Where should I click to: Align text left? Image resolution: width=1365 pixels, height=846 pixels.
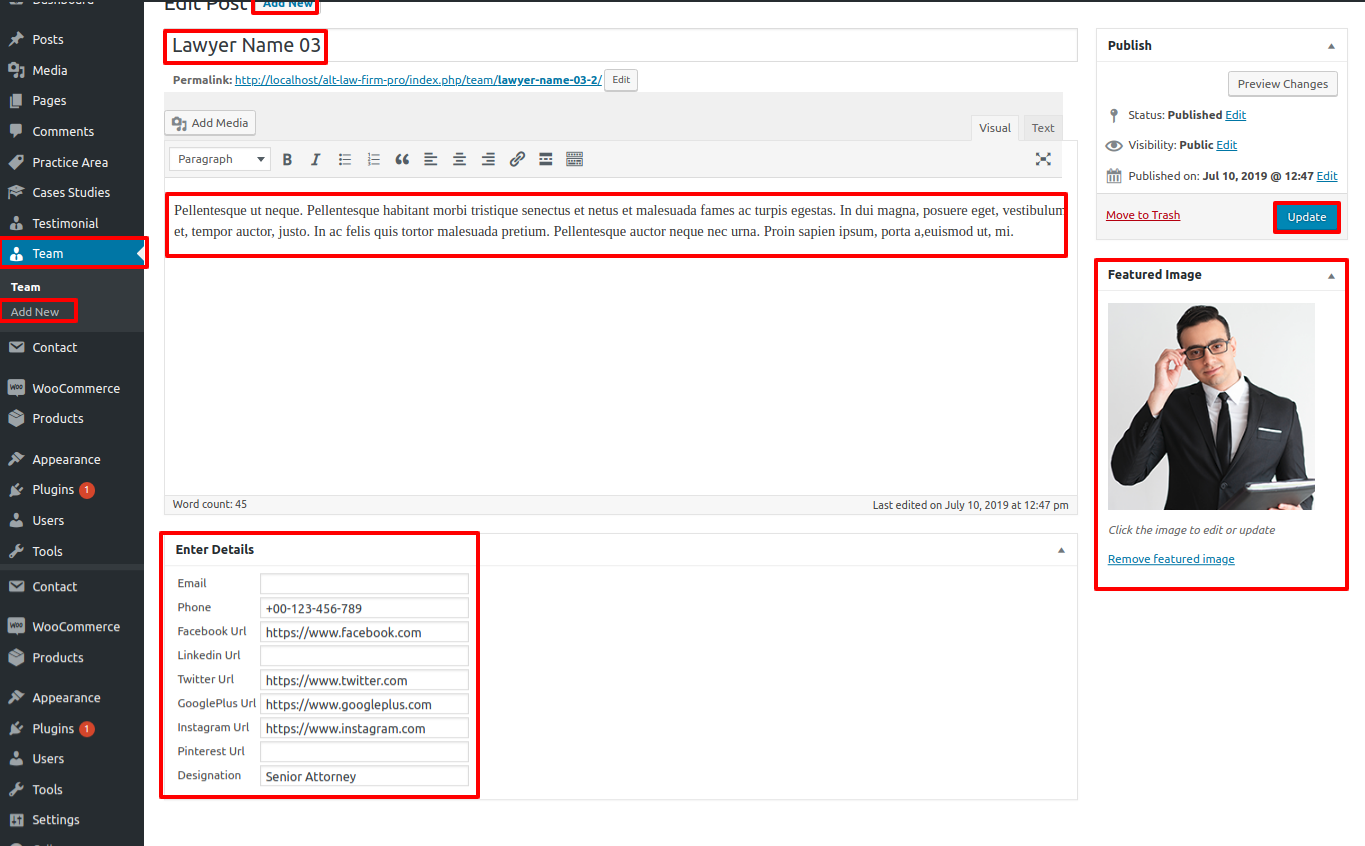click(431, 159)
